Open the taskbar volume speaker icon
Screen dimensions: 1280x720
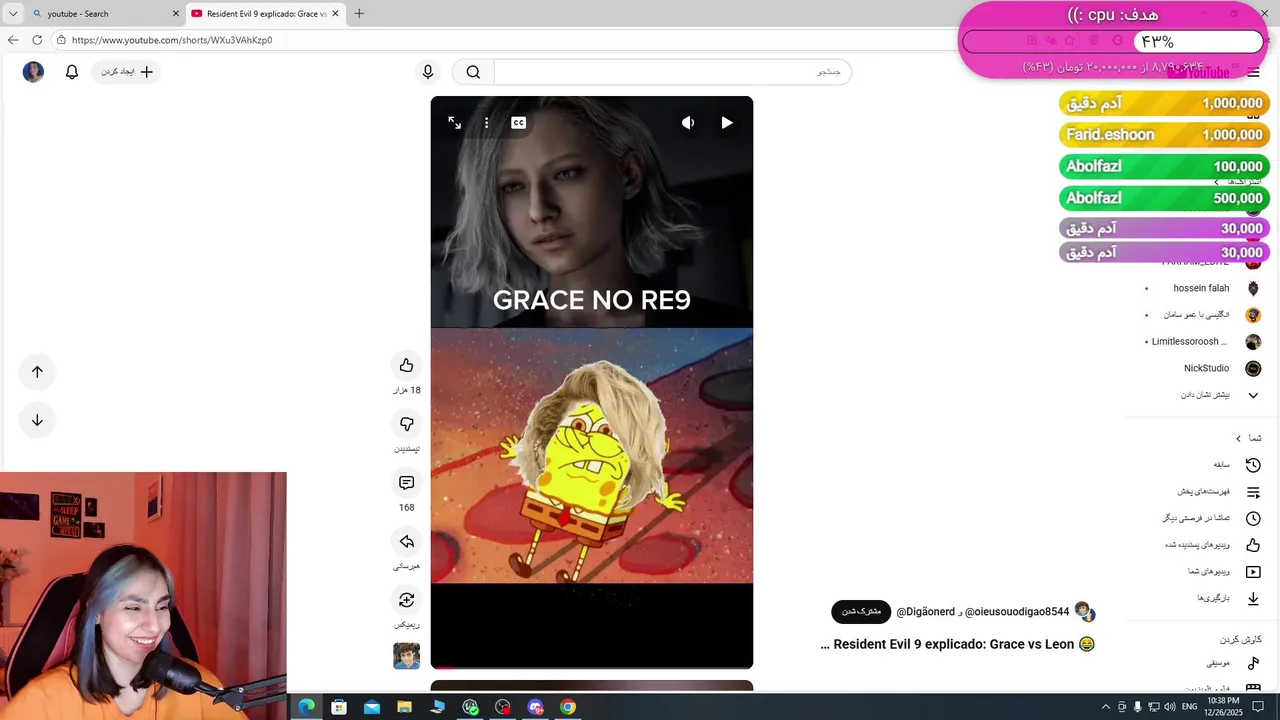(x=1169, y=707)
